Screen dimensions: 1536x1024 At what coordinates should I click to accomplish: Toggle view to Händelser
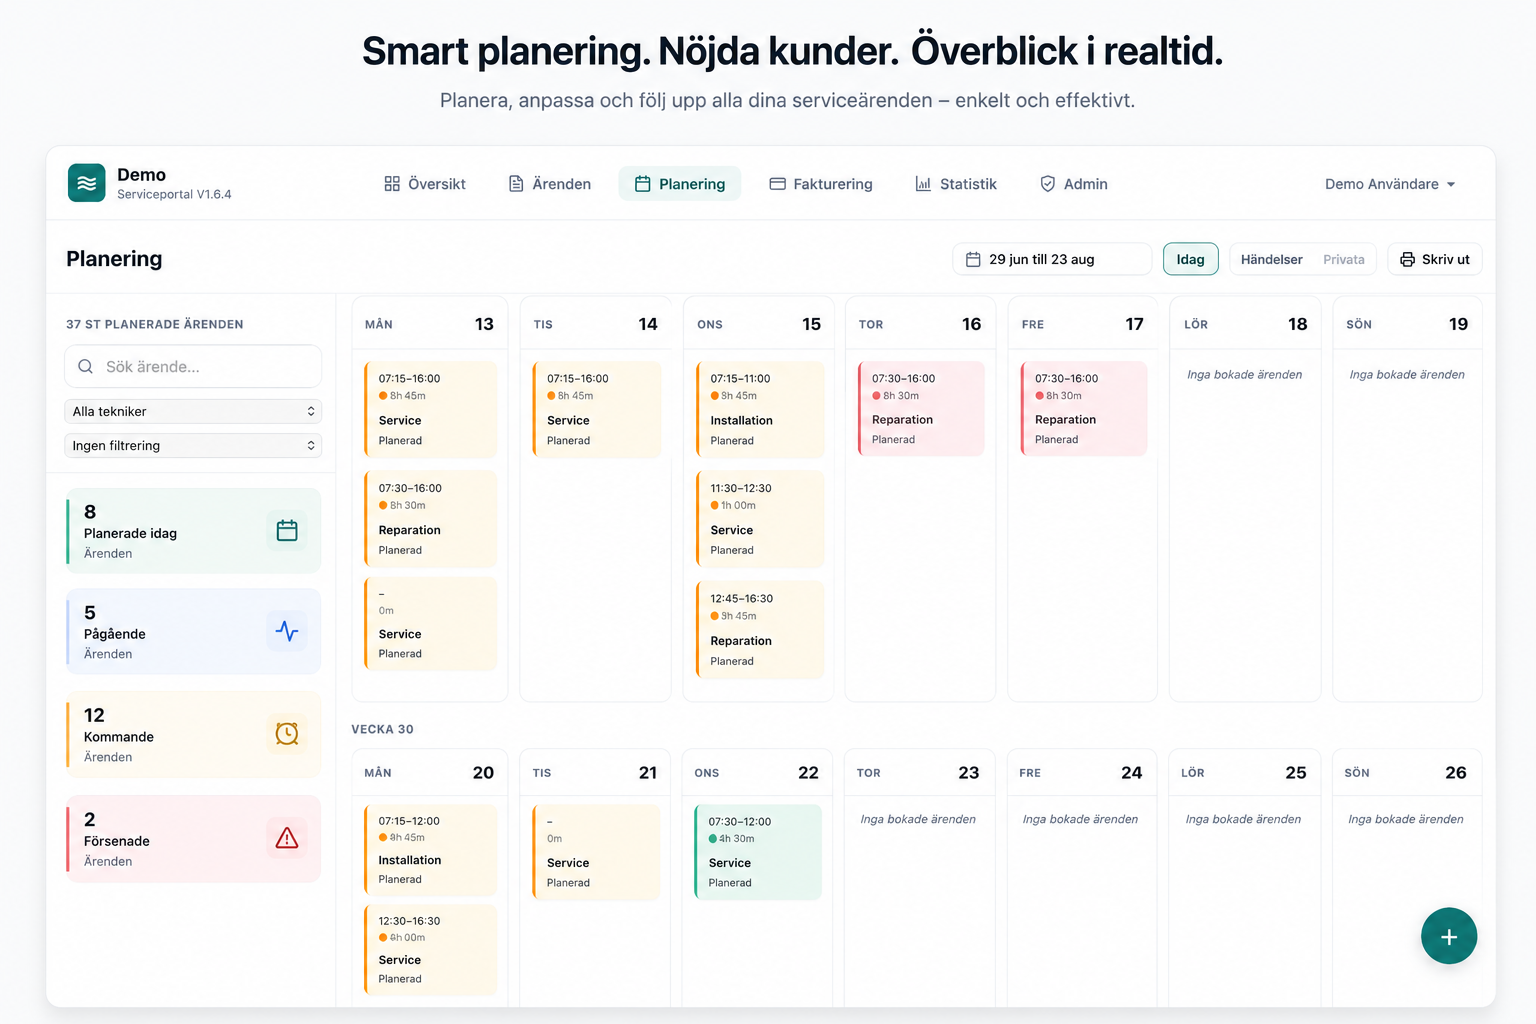pyautogui.click(x=1271, y=260)
